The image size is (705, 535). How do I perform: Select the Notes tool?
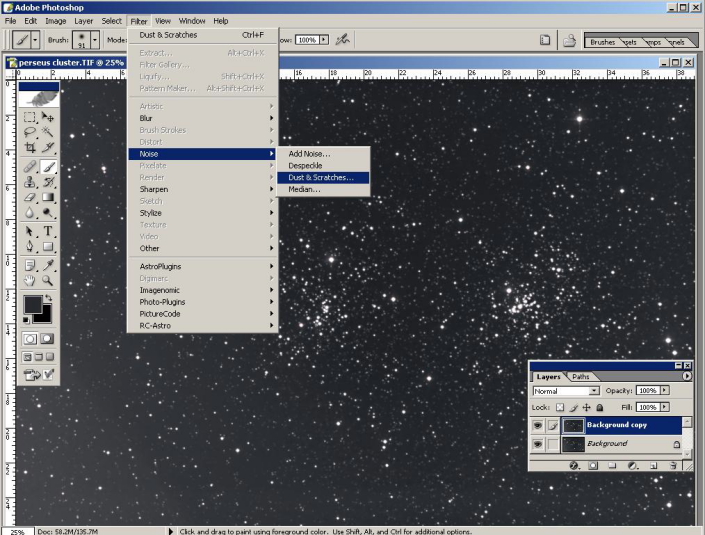pos(30,265)
